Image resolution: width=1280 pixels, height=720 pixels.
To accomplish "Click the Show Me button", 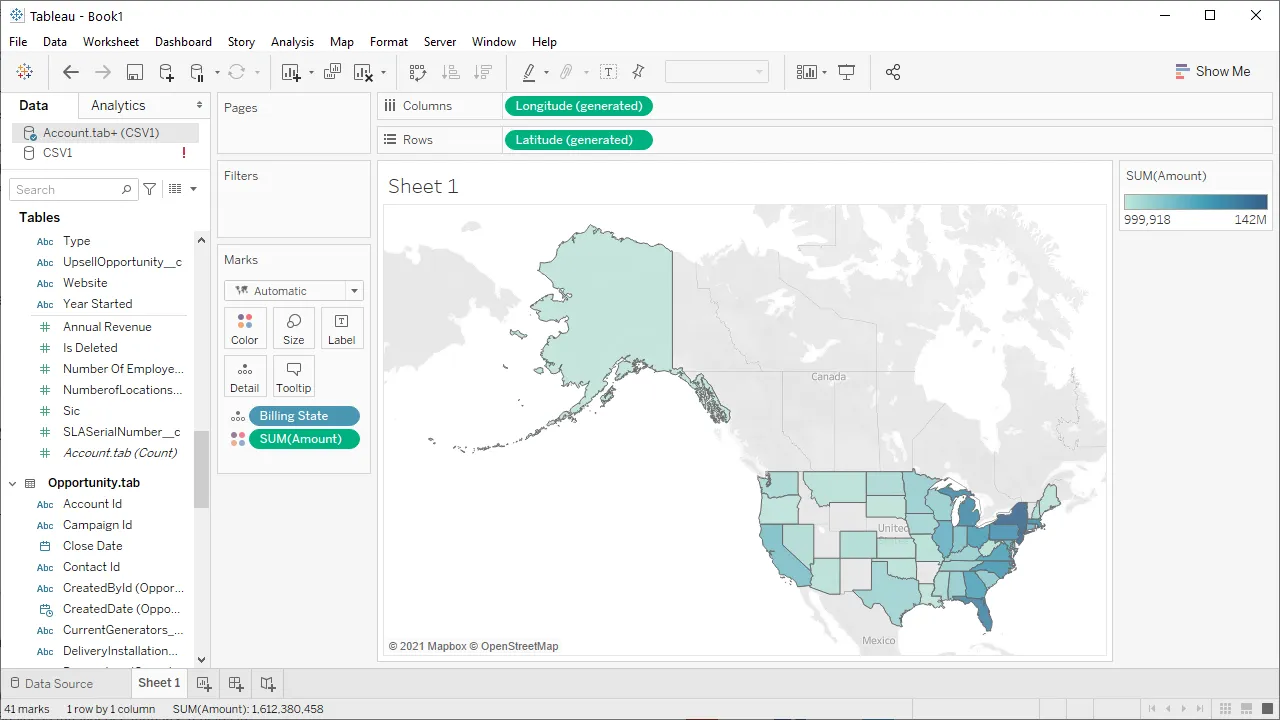I will tap(1213, 71).
